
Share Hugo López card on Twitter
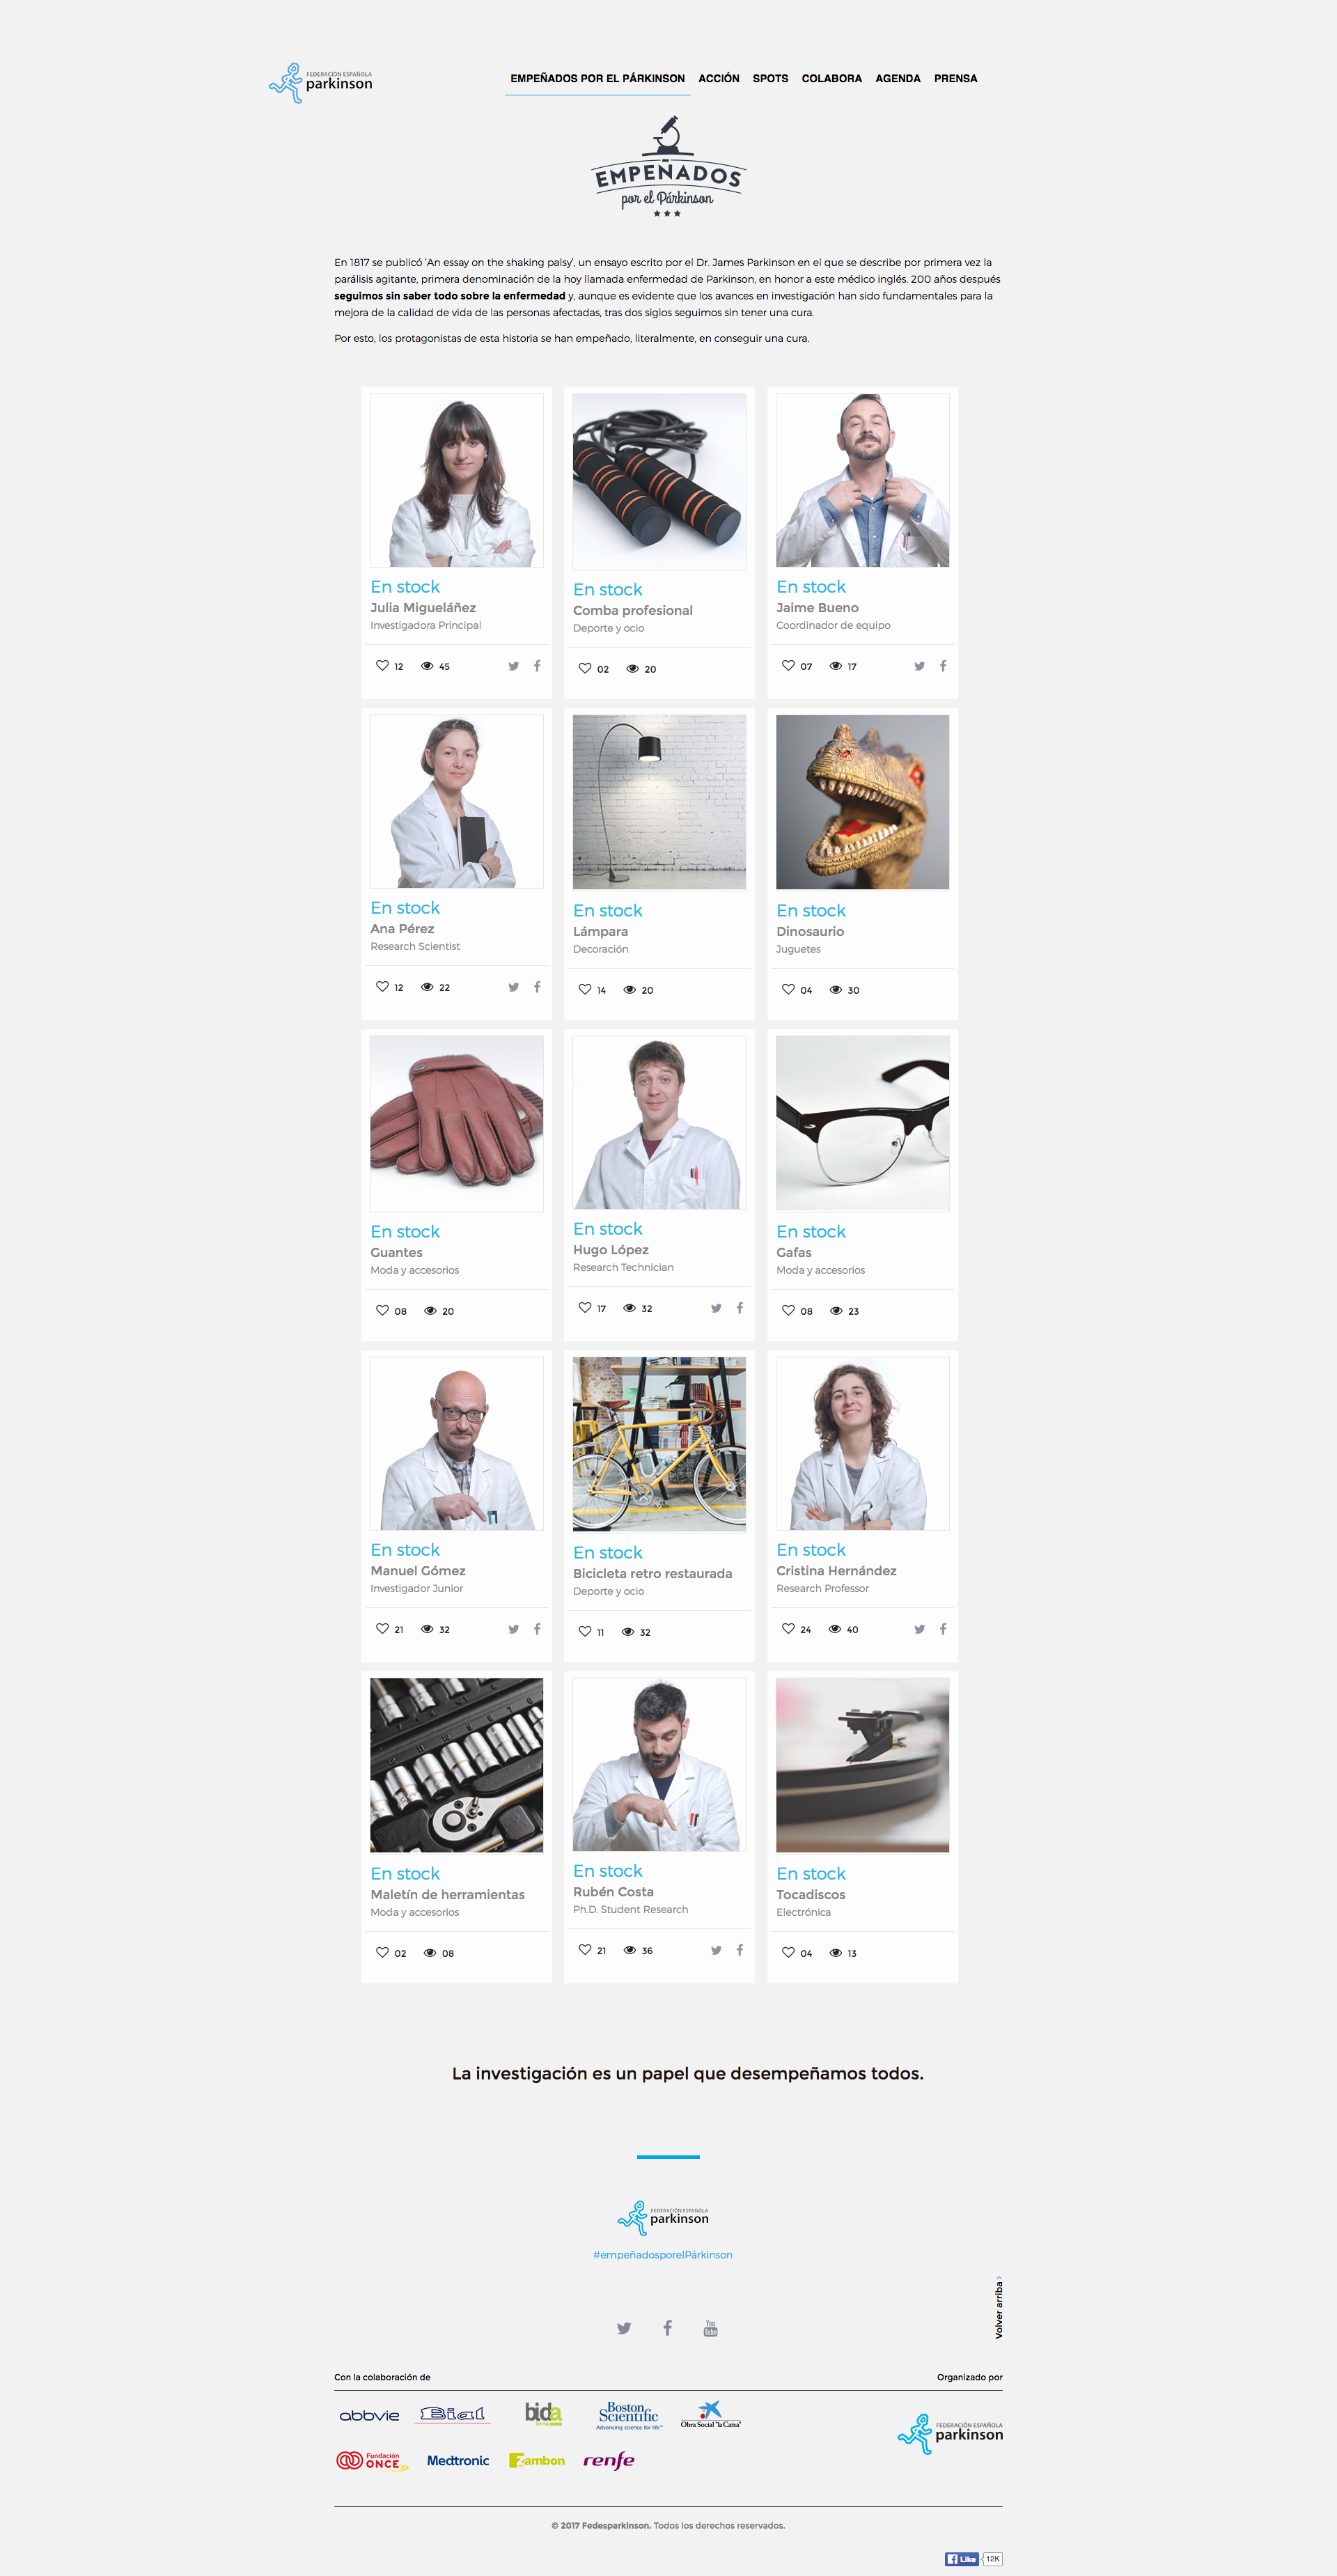pos(716,1308)
